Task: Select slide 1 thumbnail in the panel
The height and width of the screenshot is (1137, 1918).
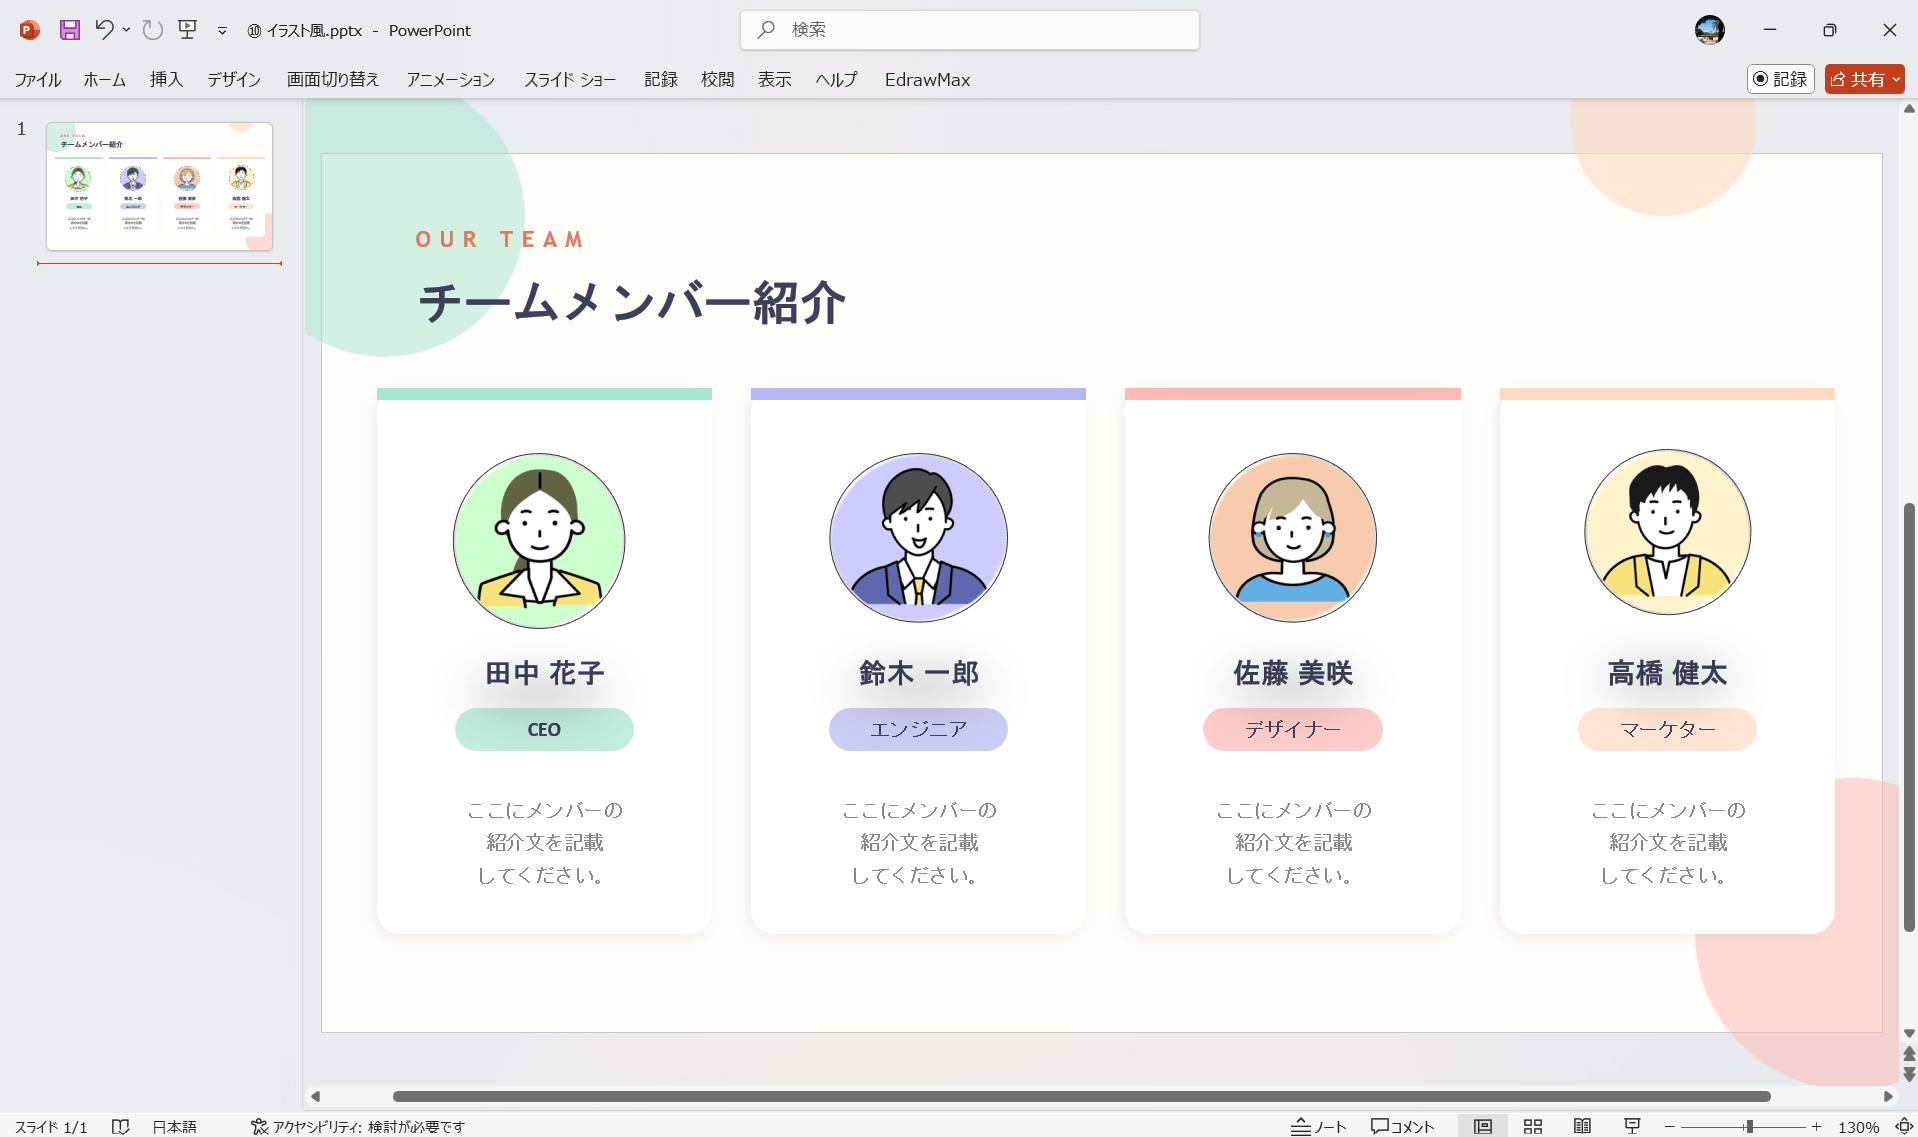Action: pyautogui.click(x=159, y=186)
